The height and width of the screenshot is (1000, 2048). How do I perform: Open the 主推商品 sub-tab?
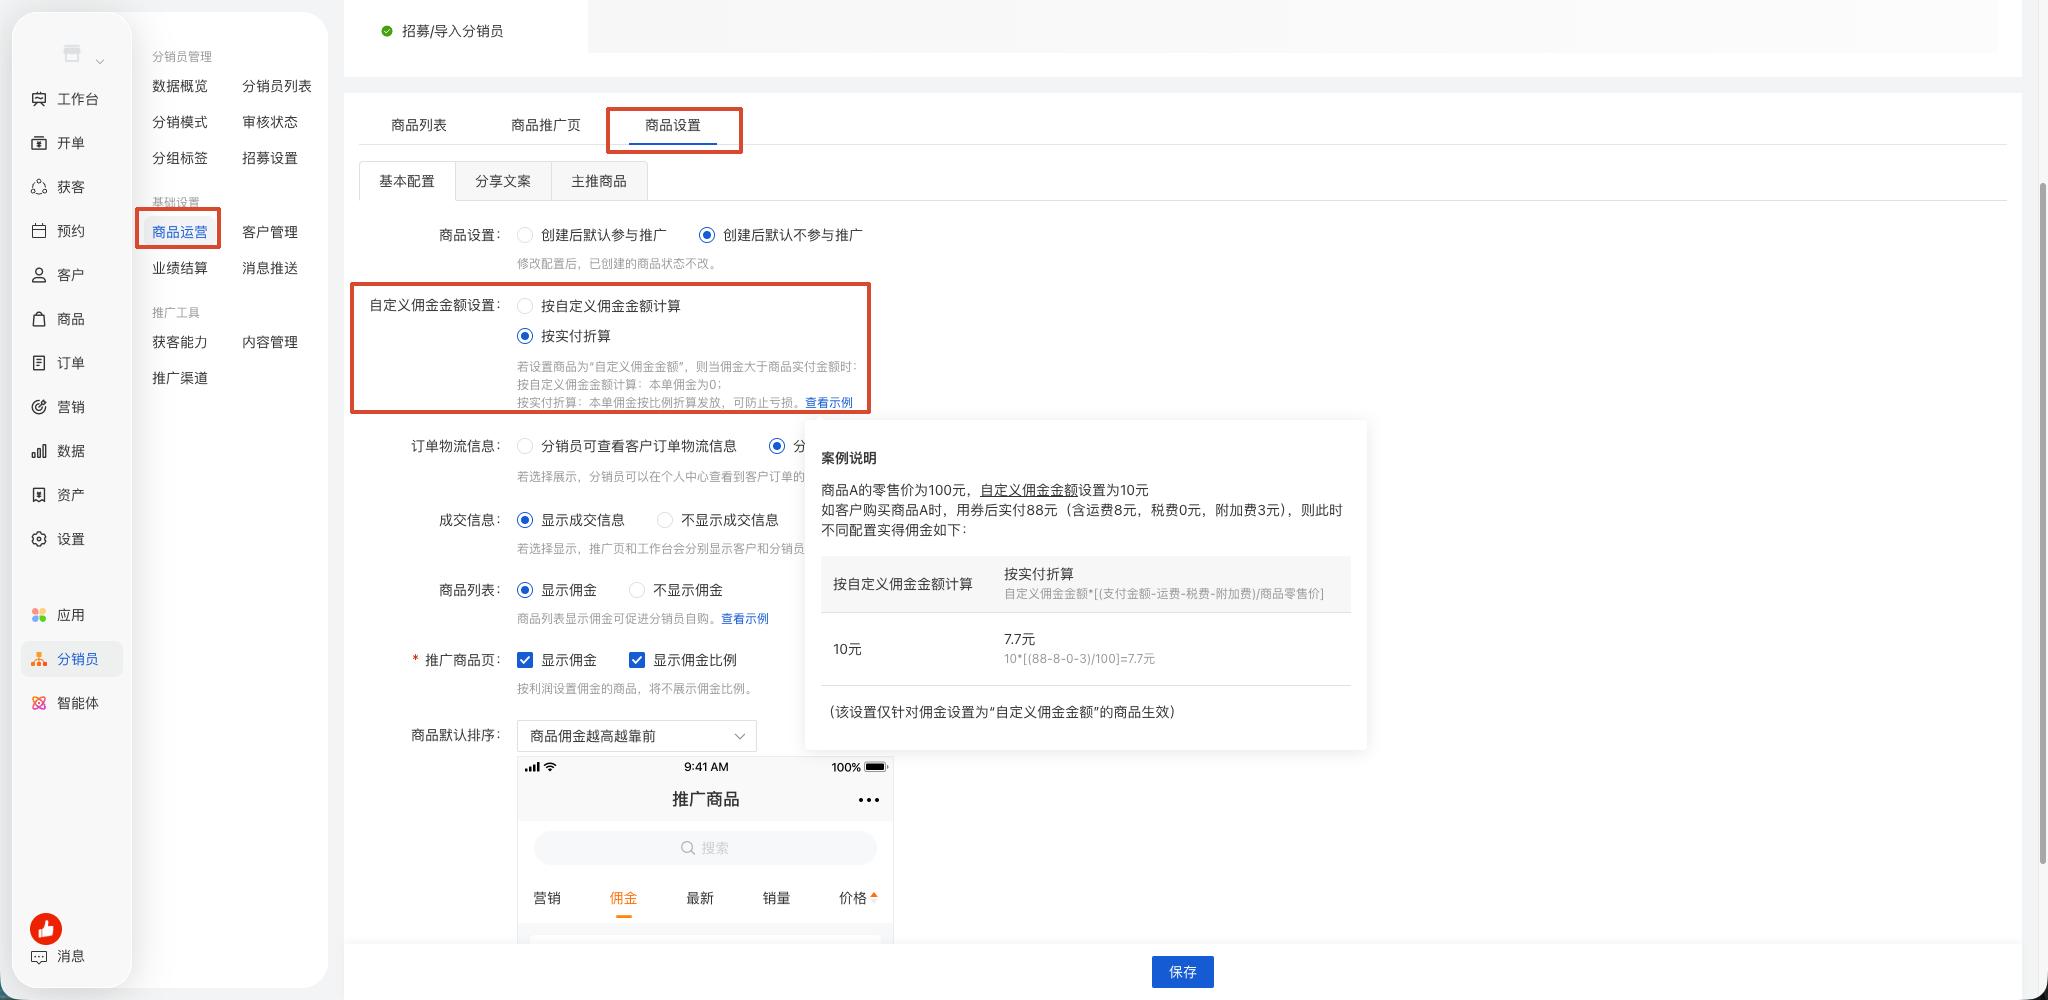coord(599,181)
